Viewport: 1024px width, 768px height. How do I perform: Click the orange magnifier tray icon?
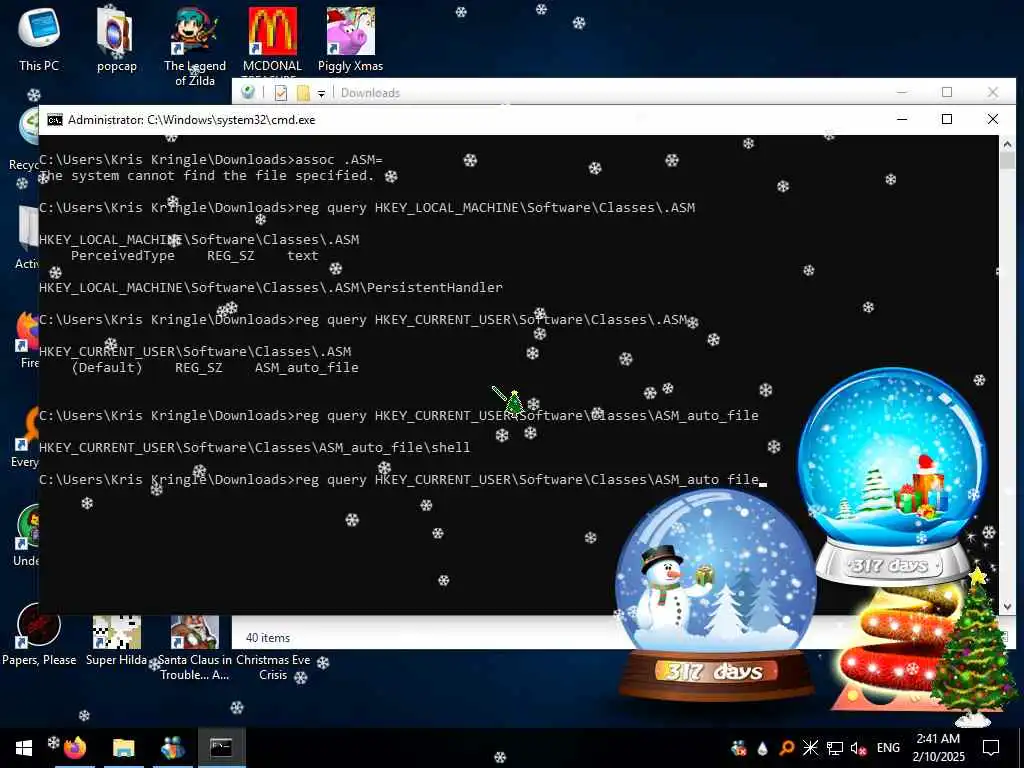(x=787, y=748)
